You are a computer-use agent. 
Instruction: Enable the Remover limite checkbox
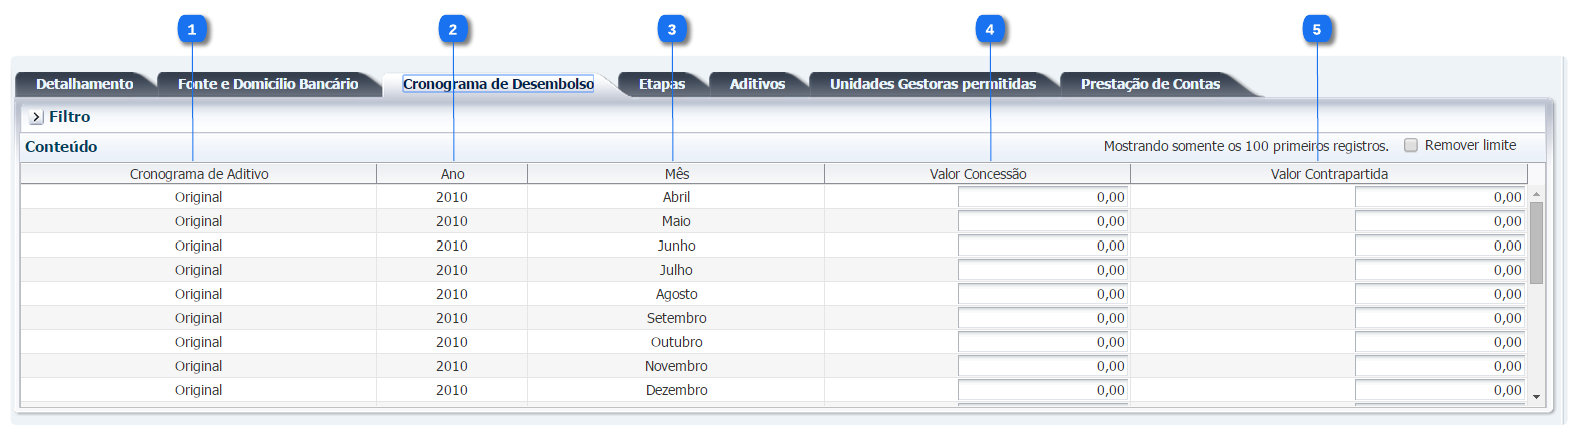point(1411,145)
